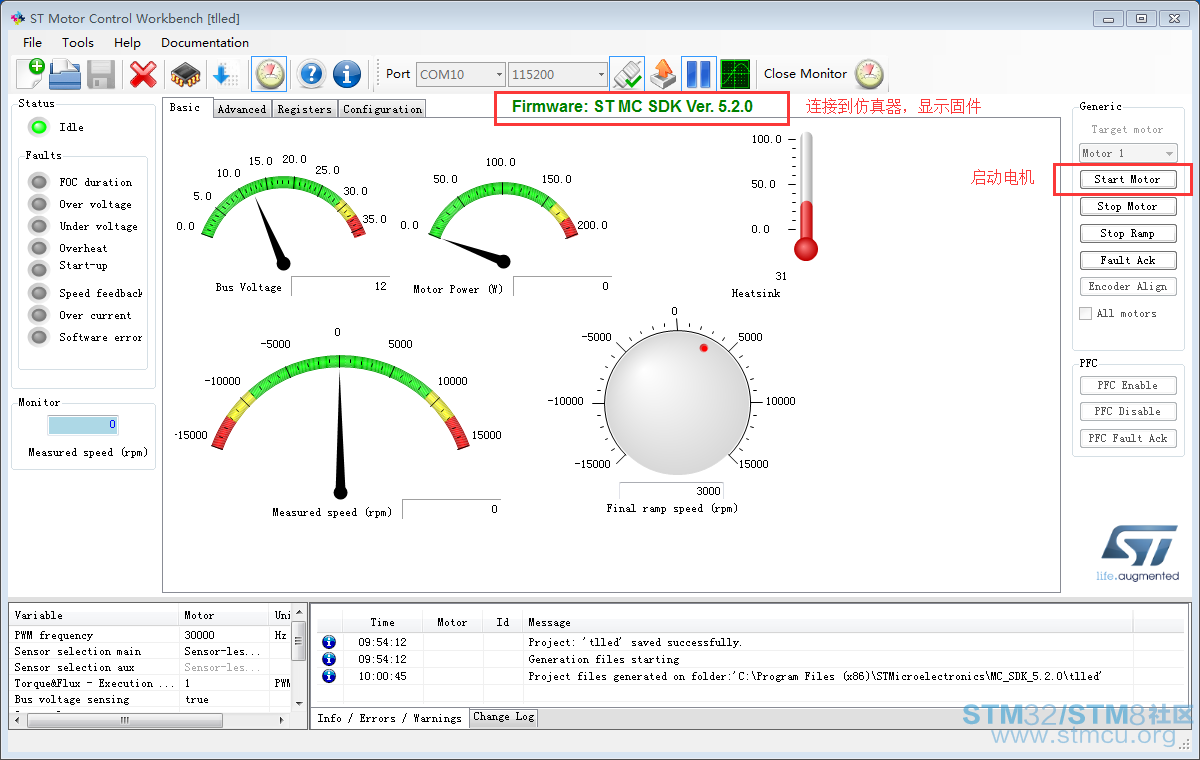This screenshot has height=760, width=1200.
Task: Create a new project with the toolbar icon
Action: 30,74
